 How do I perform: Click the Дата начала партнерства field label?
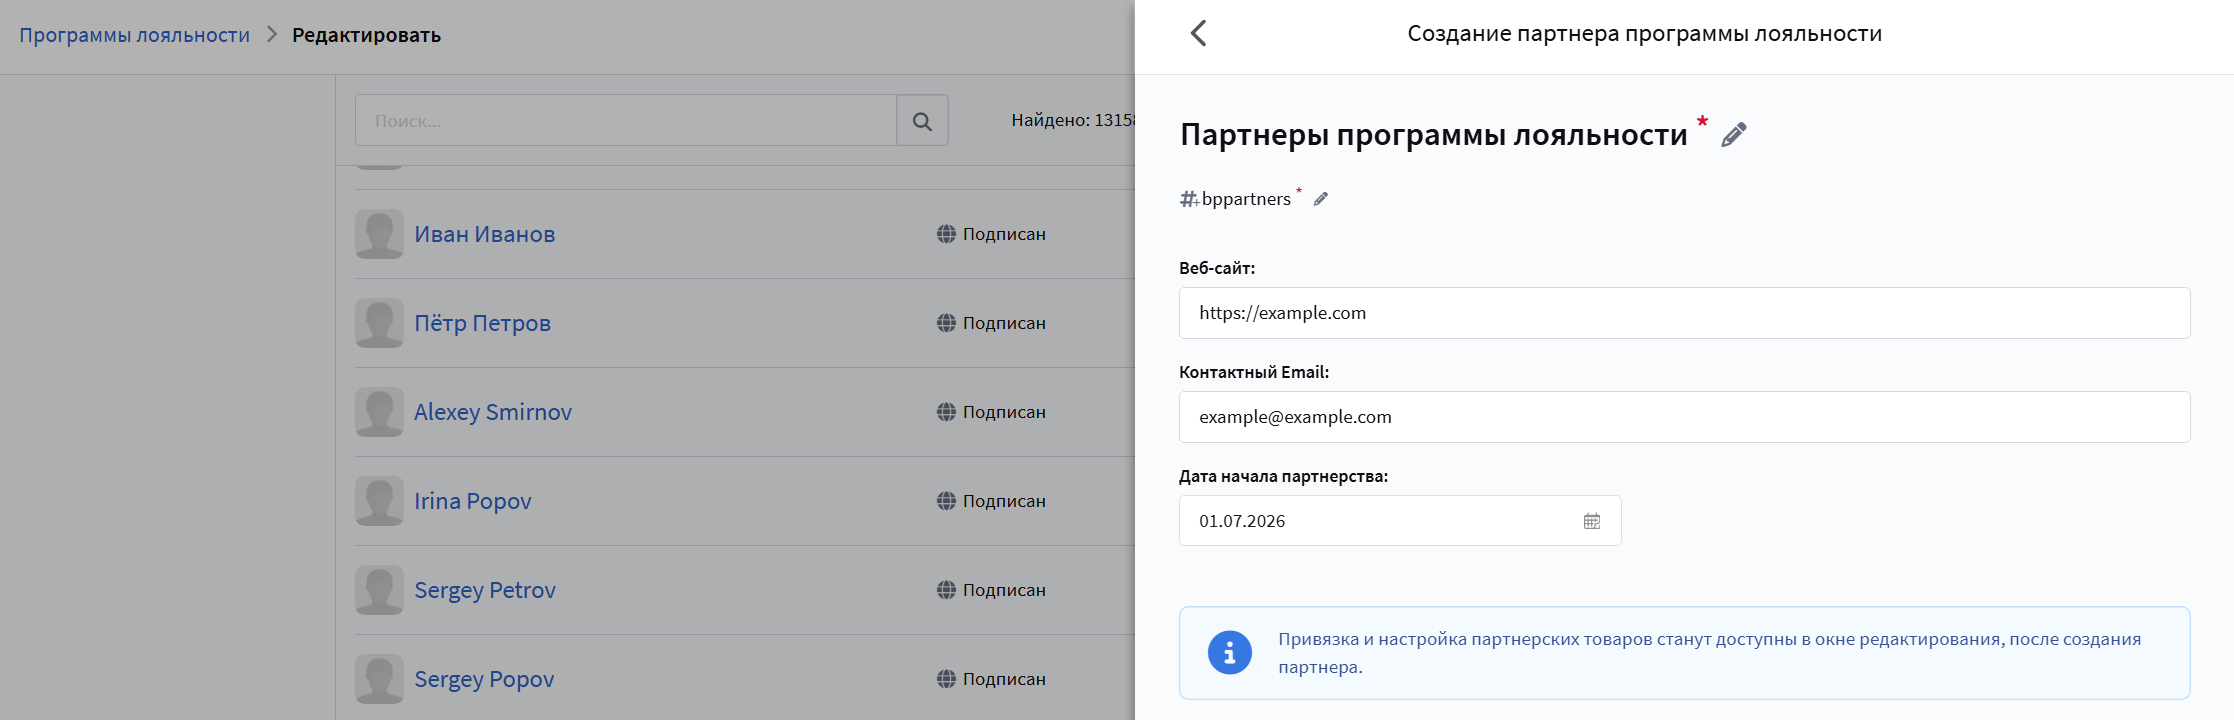[1283, 476]
